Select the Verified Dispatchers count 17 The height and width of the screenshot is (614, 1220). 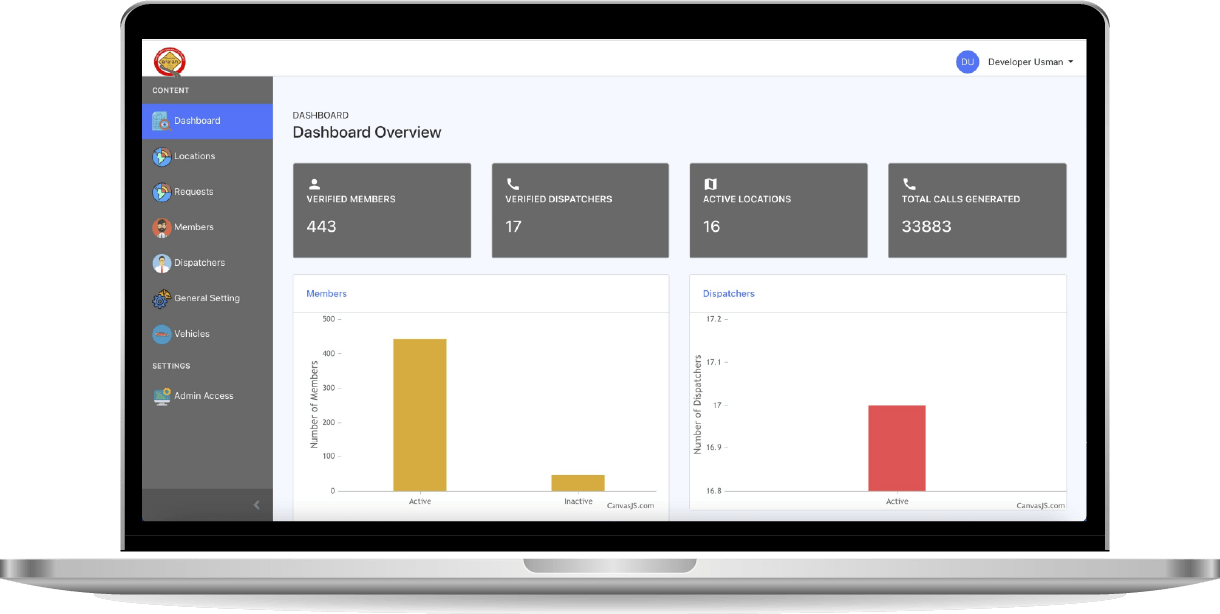tap(514, 227)
